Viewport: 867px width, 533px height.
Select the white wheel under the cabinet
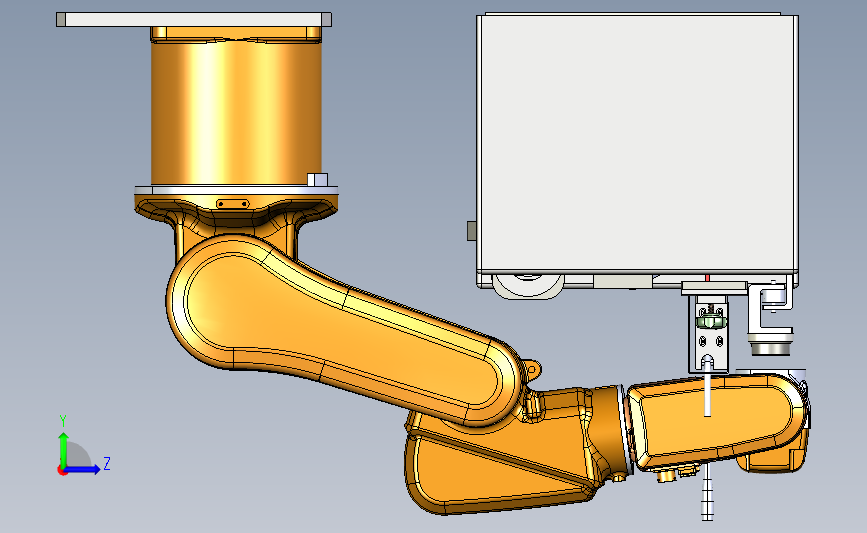tap(527, 286)
